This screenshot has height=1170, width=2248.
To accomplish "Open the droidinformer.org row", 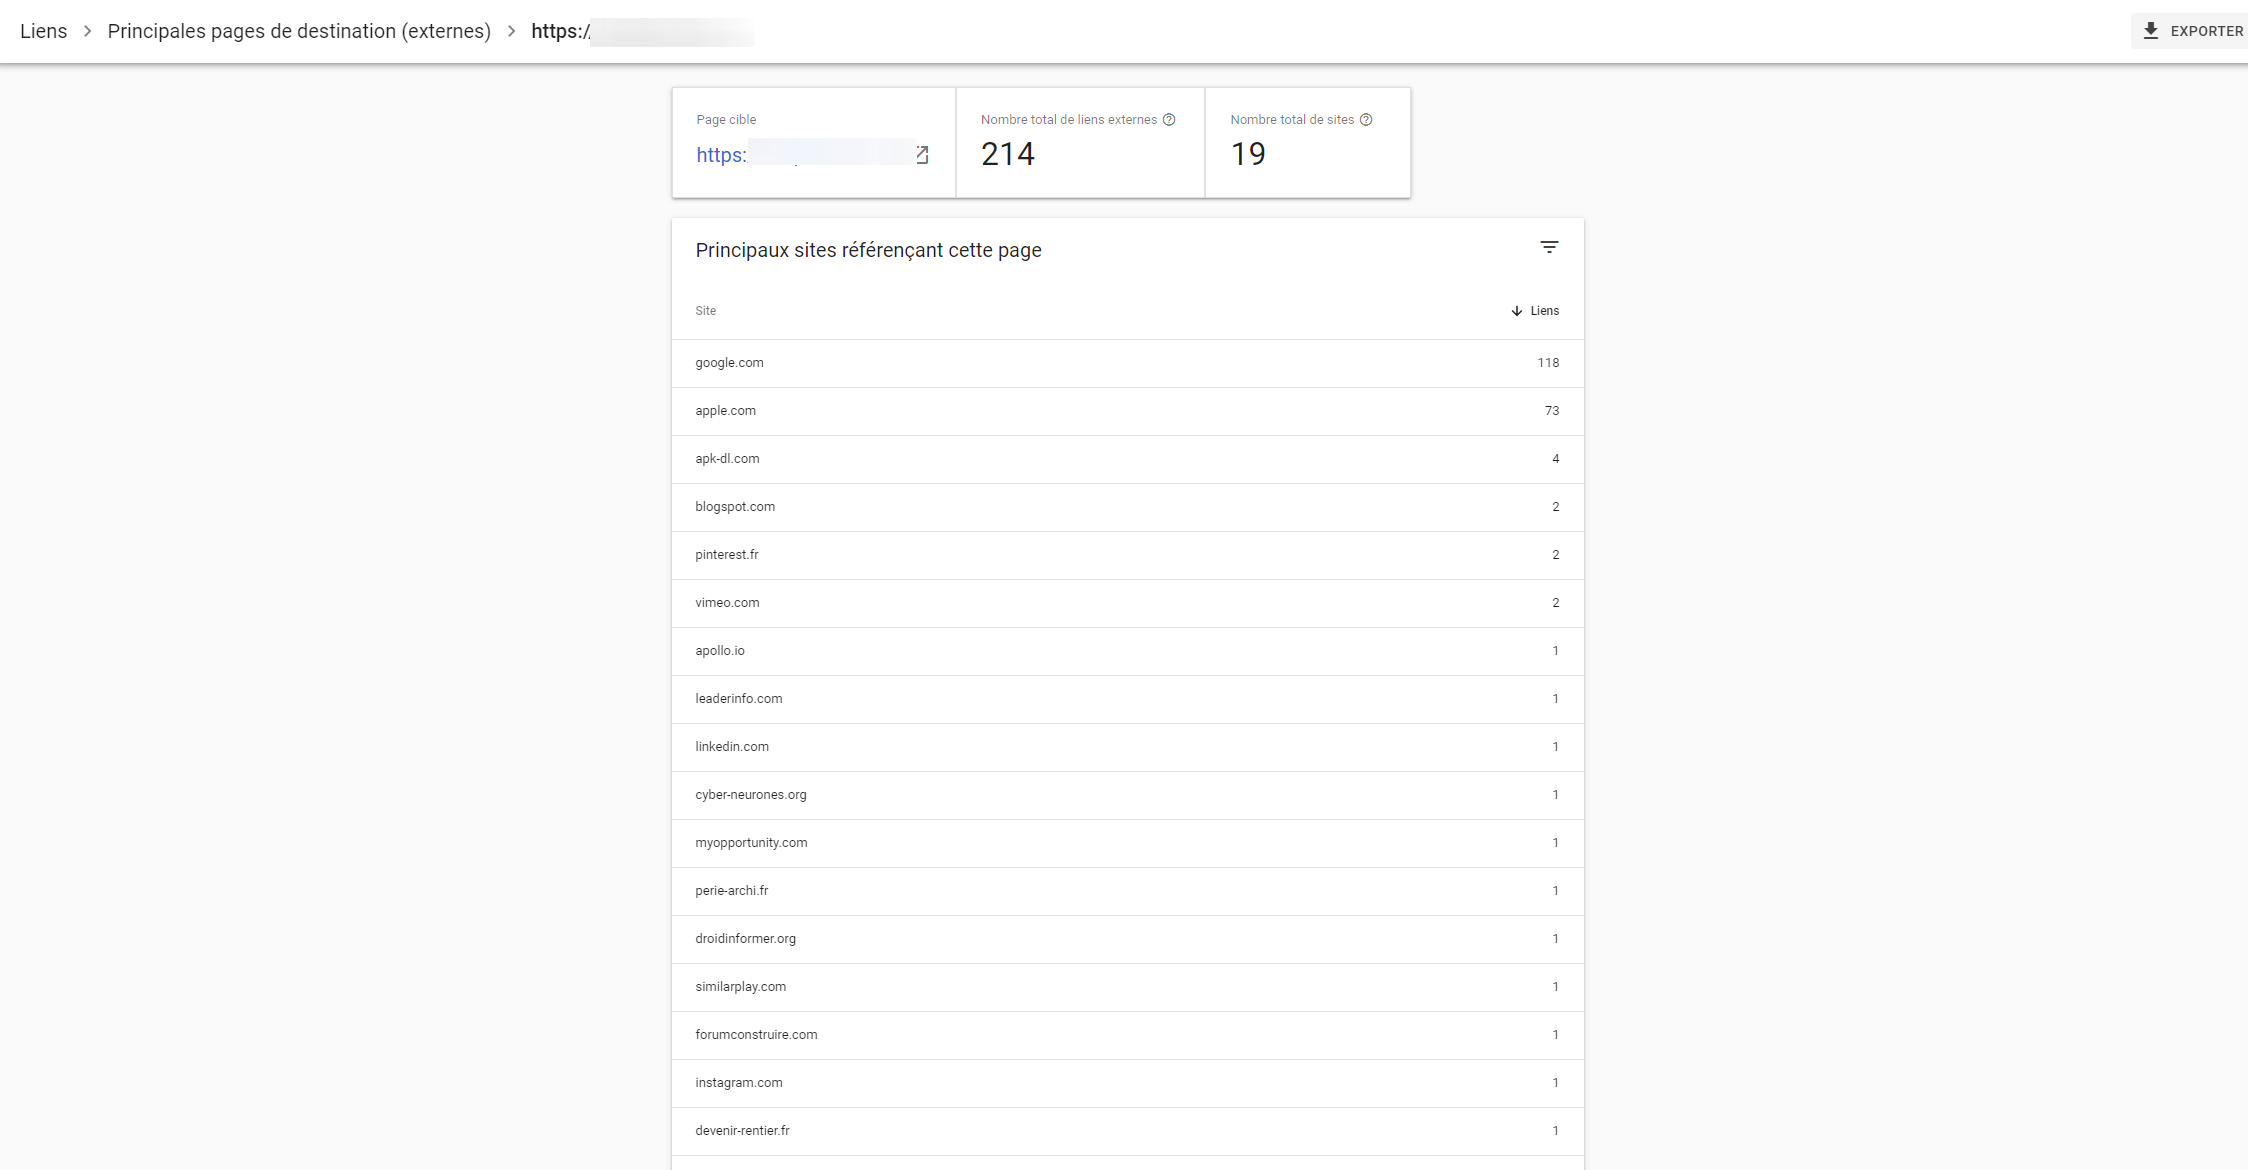I will coord(1128,939).
